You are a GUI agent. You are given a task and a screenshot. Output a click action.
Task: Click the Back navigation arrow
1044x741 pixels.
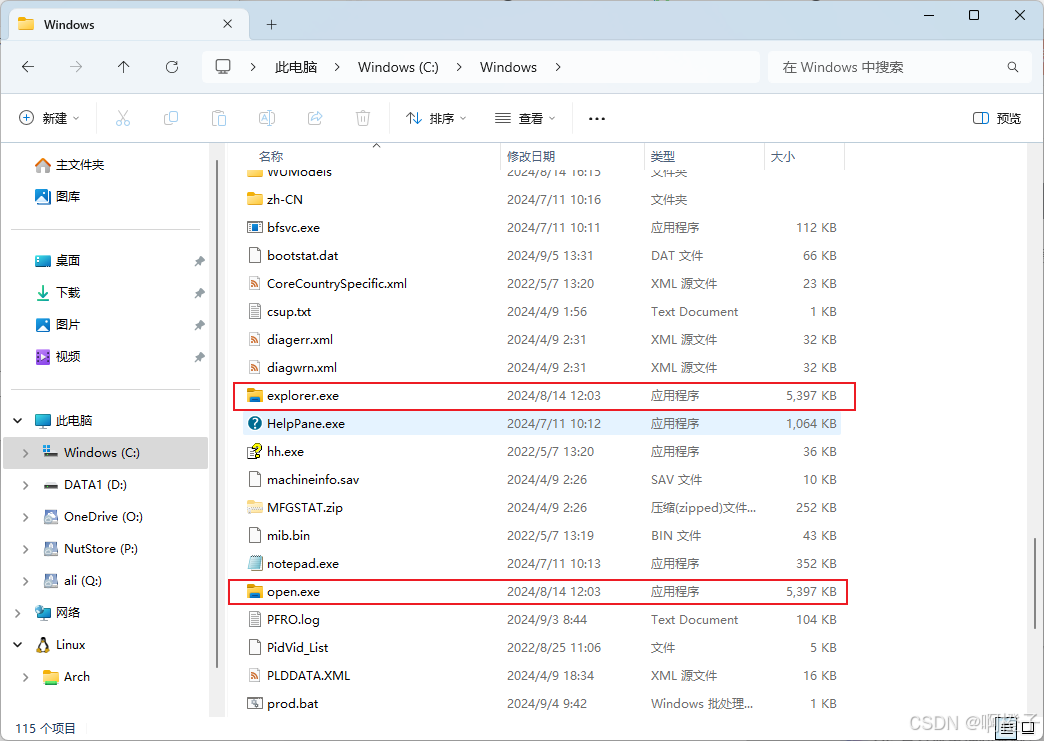coord(28,67)
